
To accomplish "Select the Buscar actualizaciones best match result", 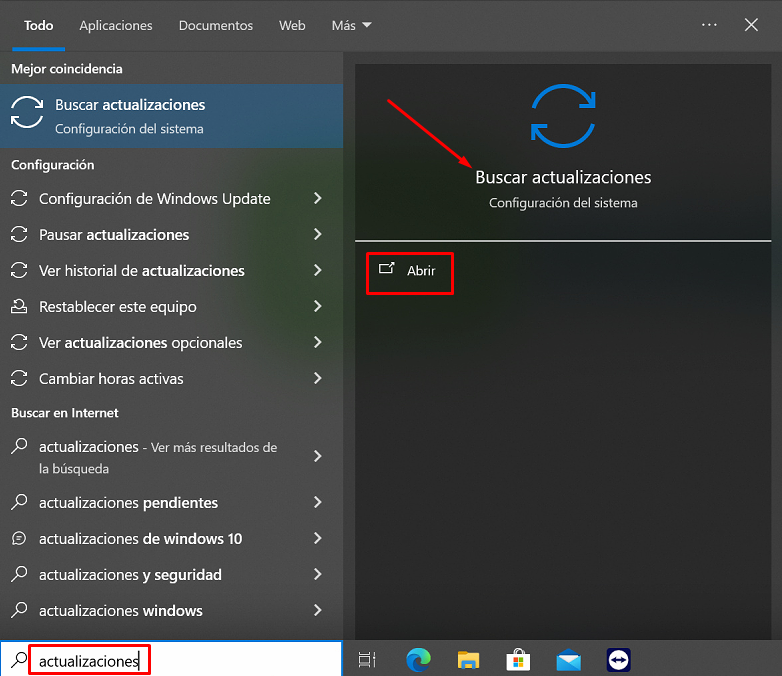I will pyautogui.click(x=172, y=116).
